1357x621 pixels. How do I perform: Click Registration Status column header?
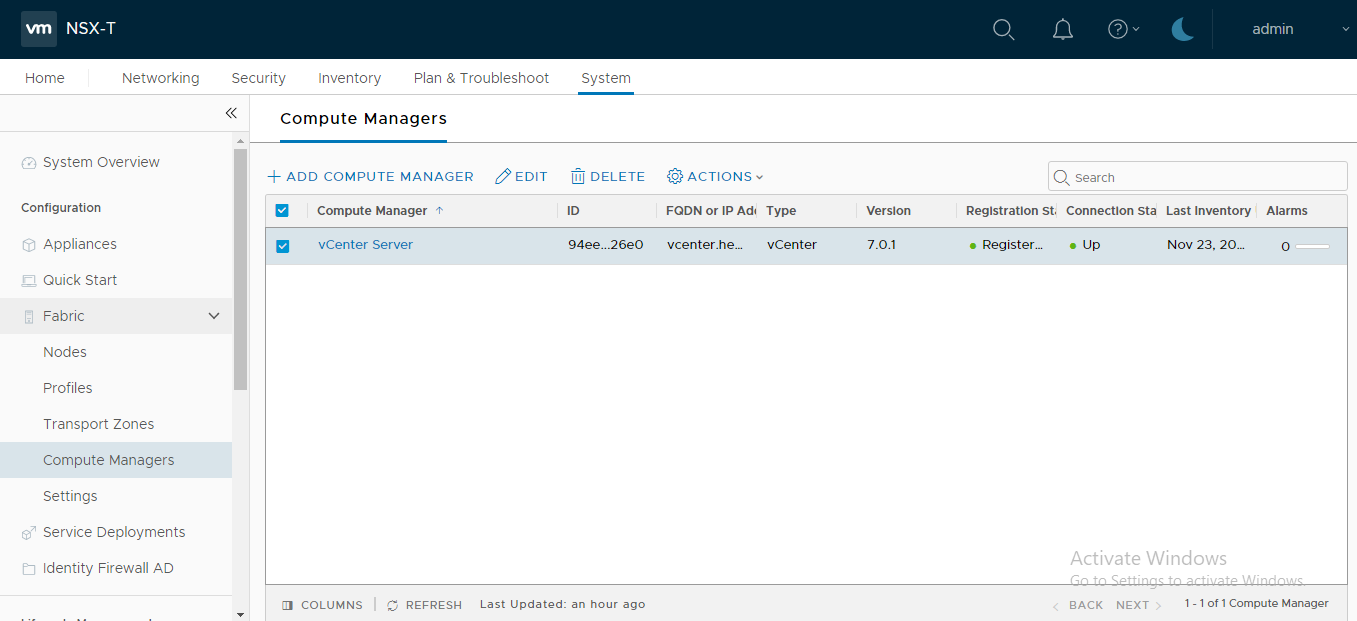click(x=1011, y=210)
